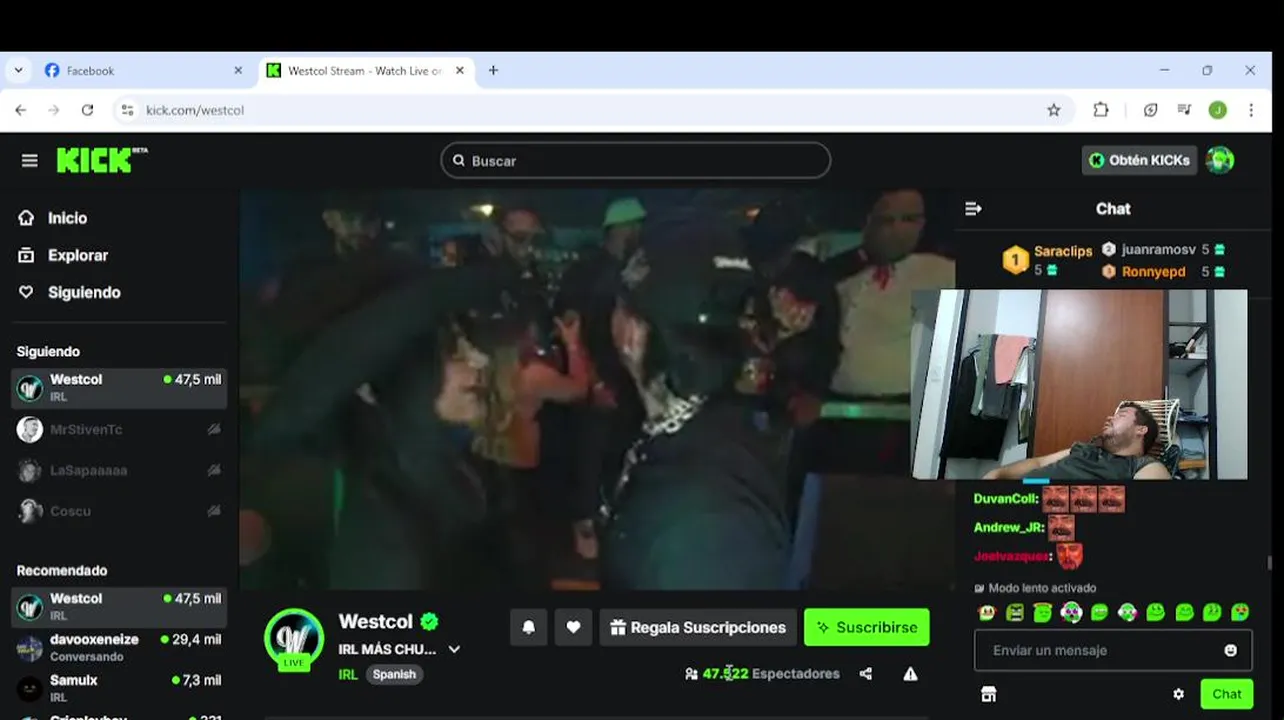
Task: Open Chrome profile J avatar
Action: 1217,110
